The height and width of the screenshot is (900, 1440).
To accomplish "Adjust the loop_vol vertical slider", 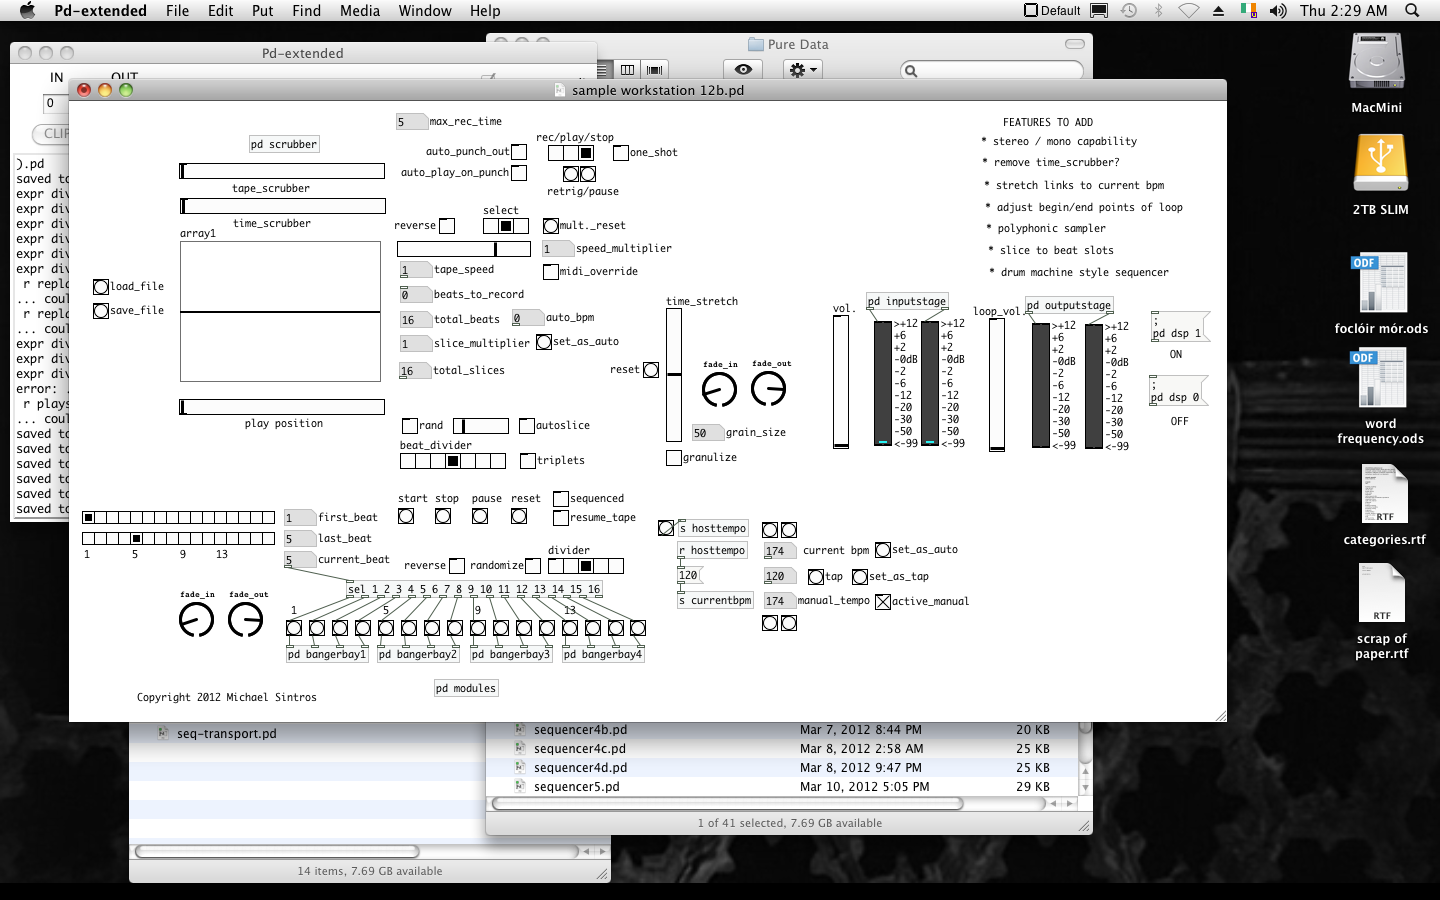I will [997, 386].
